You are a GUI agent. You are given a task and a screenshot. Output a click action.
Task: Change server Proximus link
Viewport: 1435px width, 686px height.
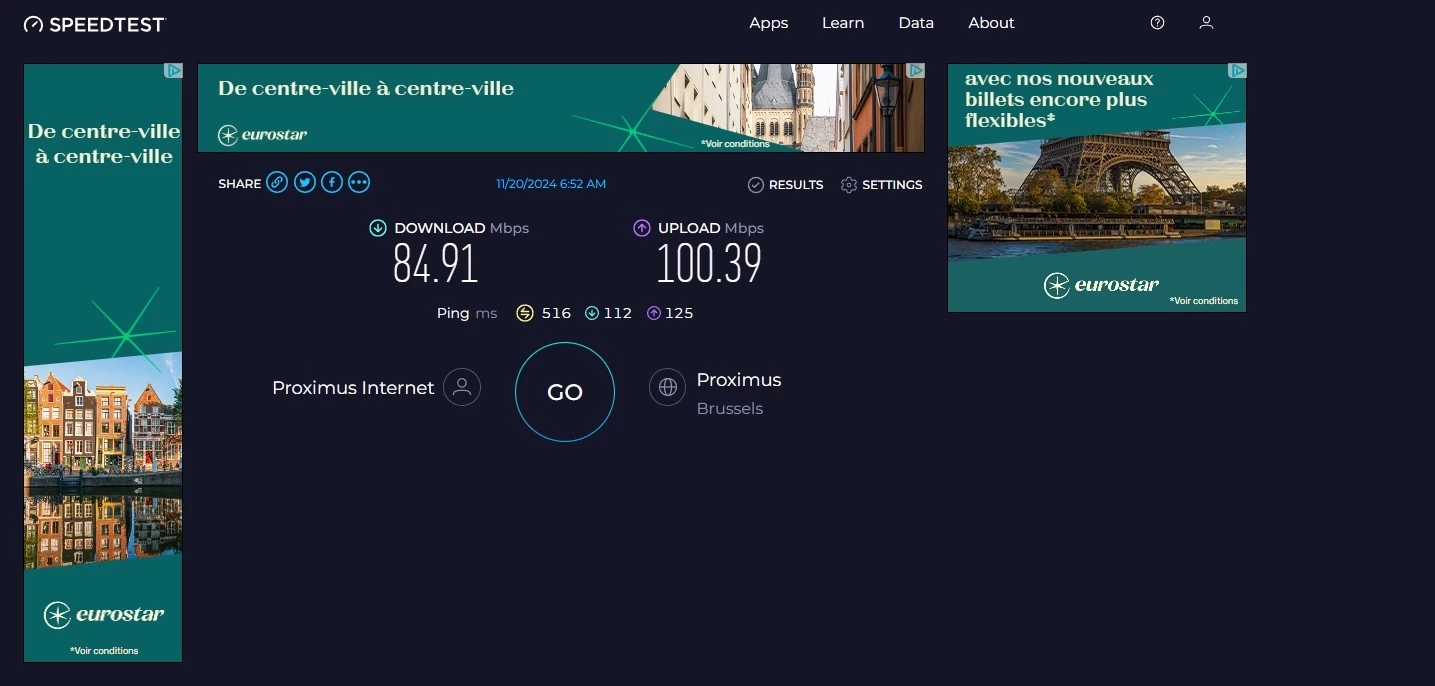[x=739, y=380]
